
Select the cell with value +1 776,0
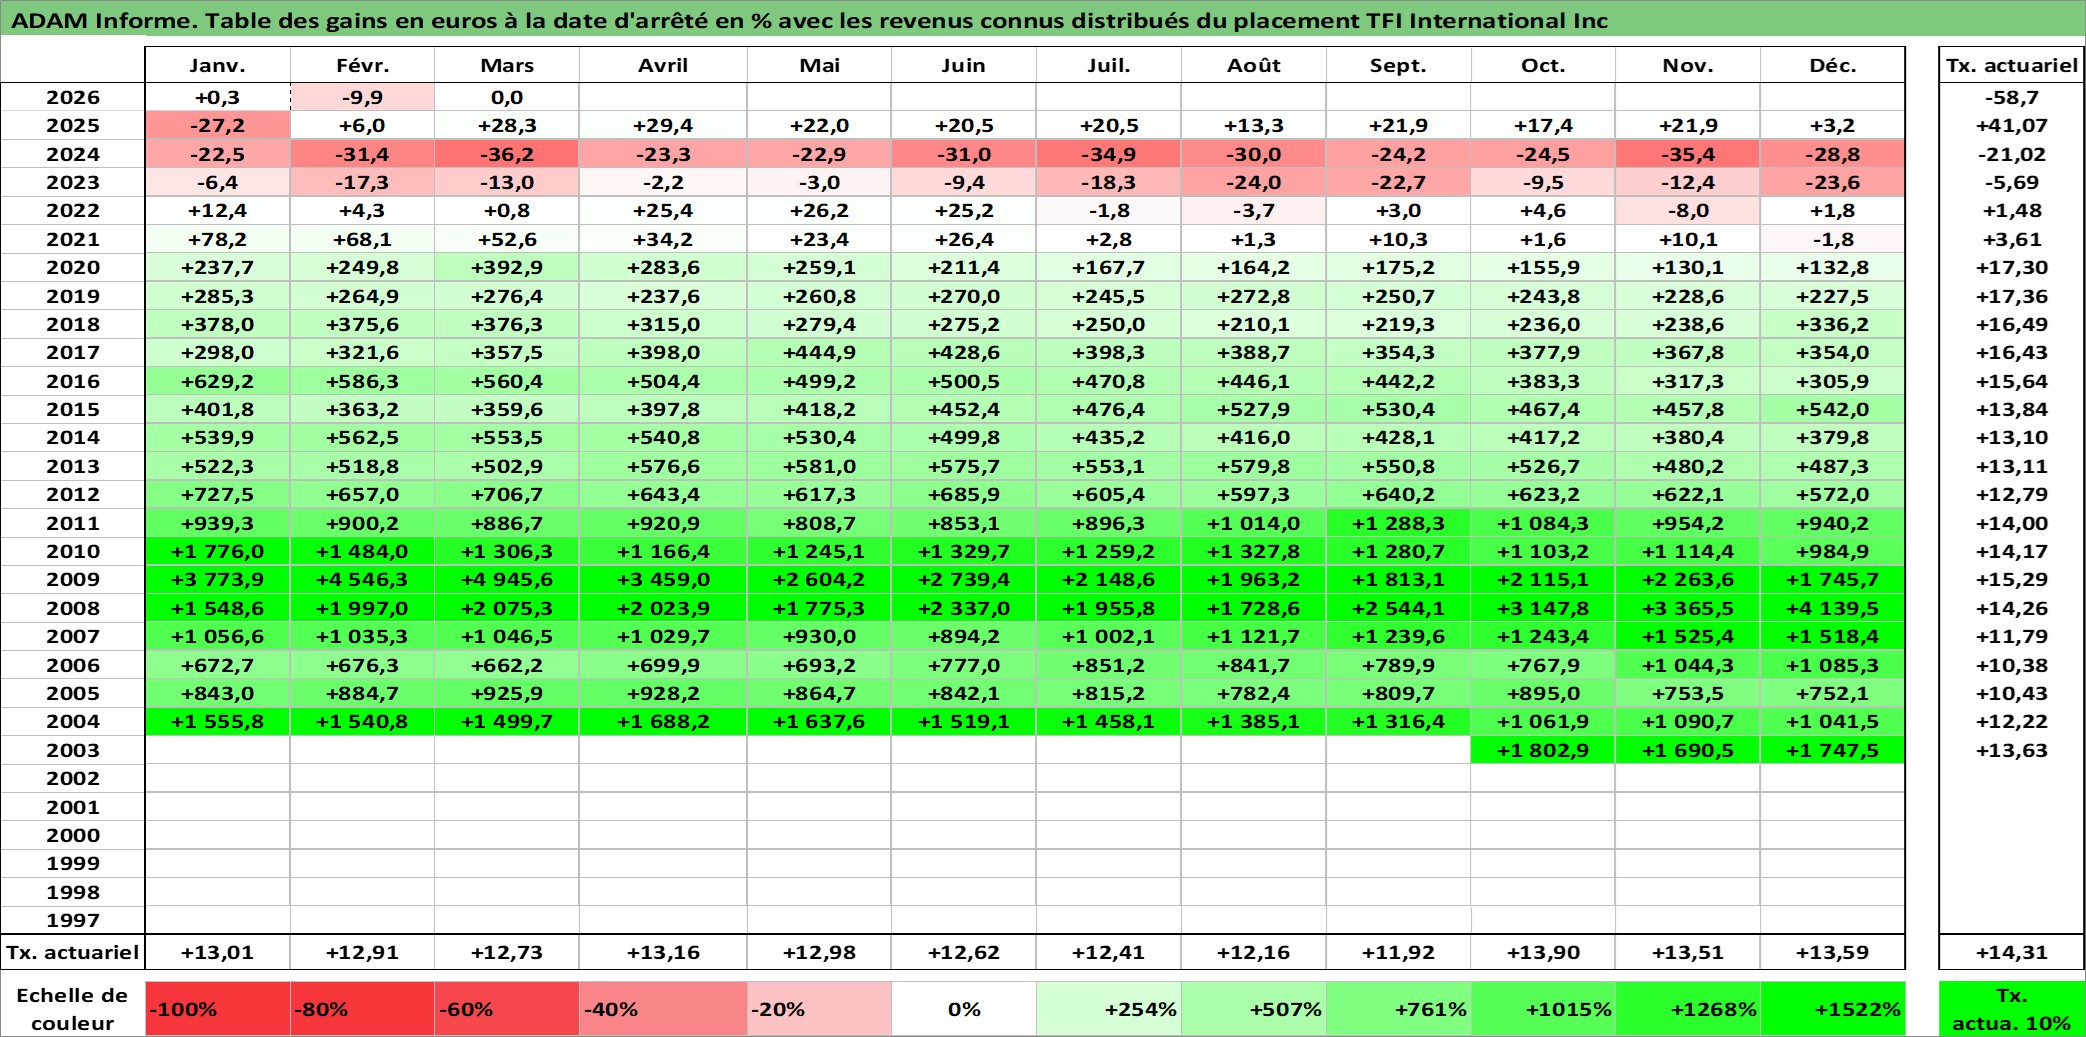217,551
